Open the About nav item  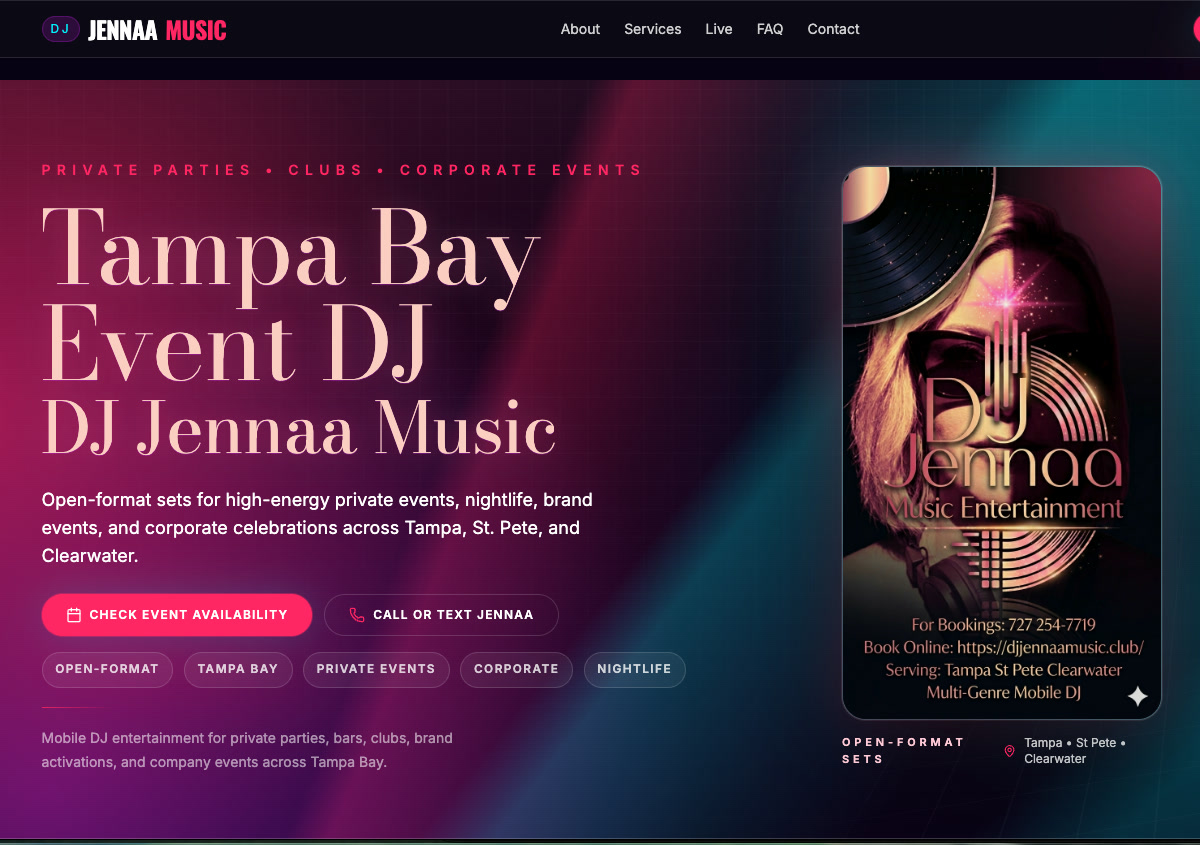click(580, 29)
